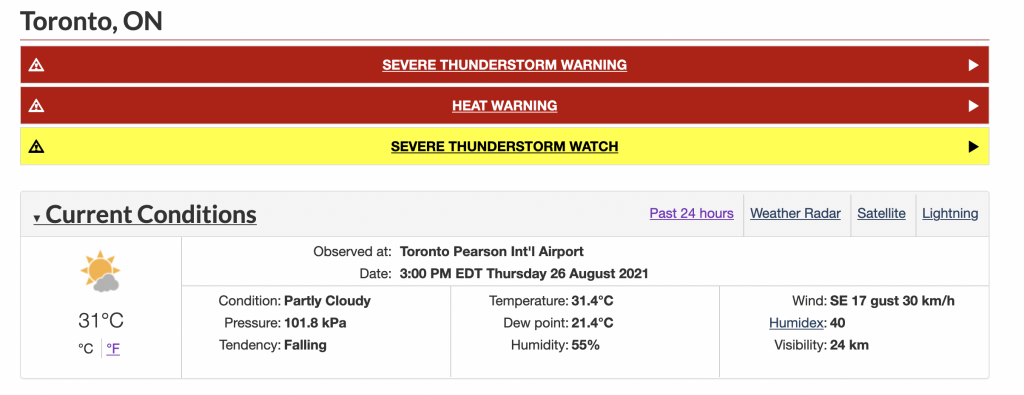
Task: Open the SEVERE THUNDERSTORM WATCH text link
Action: point(505,146)
